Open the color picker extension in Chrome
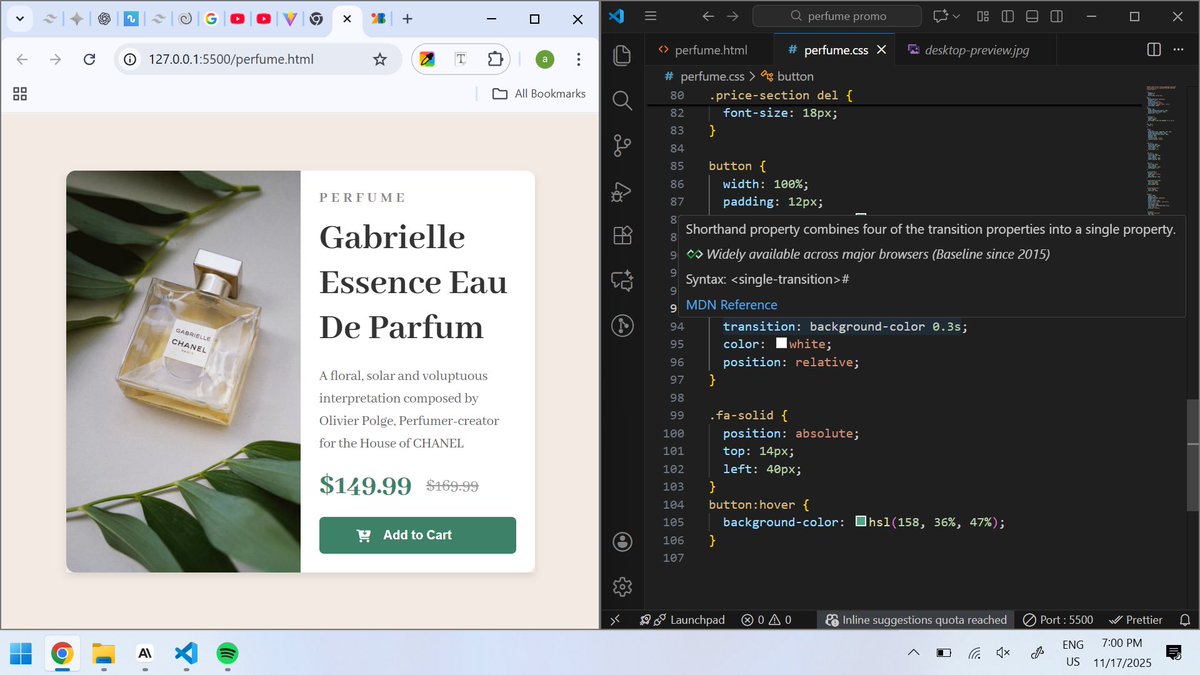The width and height of the screenshot is (1200, 675). (427, 59)
